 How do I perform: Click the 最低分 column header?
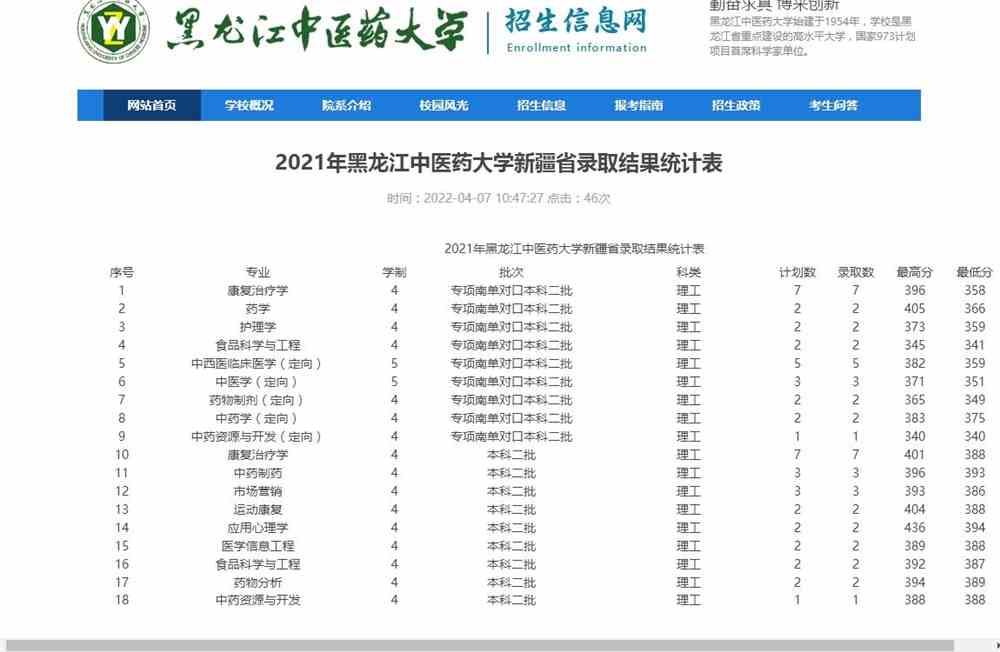tap(974, 272)
